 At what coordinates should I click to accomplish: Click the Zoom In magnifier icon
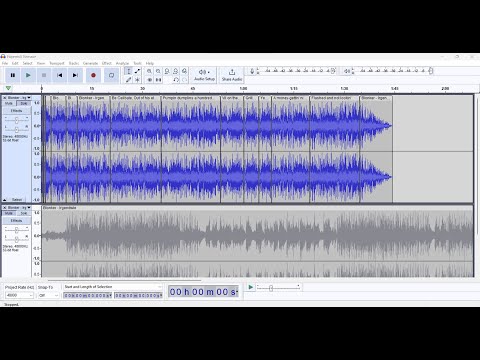click(x=149, y=71)
